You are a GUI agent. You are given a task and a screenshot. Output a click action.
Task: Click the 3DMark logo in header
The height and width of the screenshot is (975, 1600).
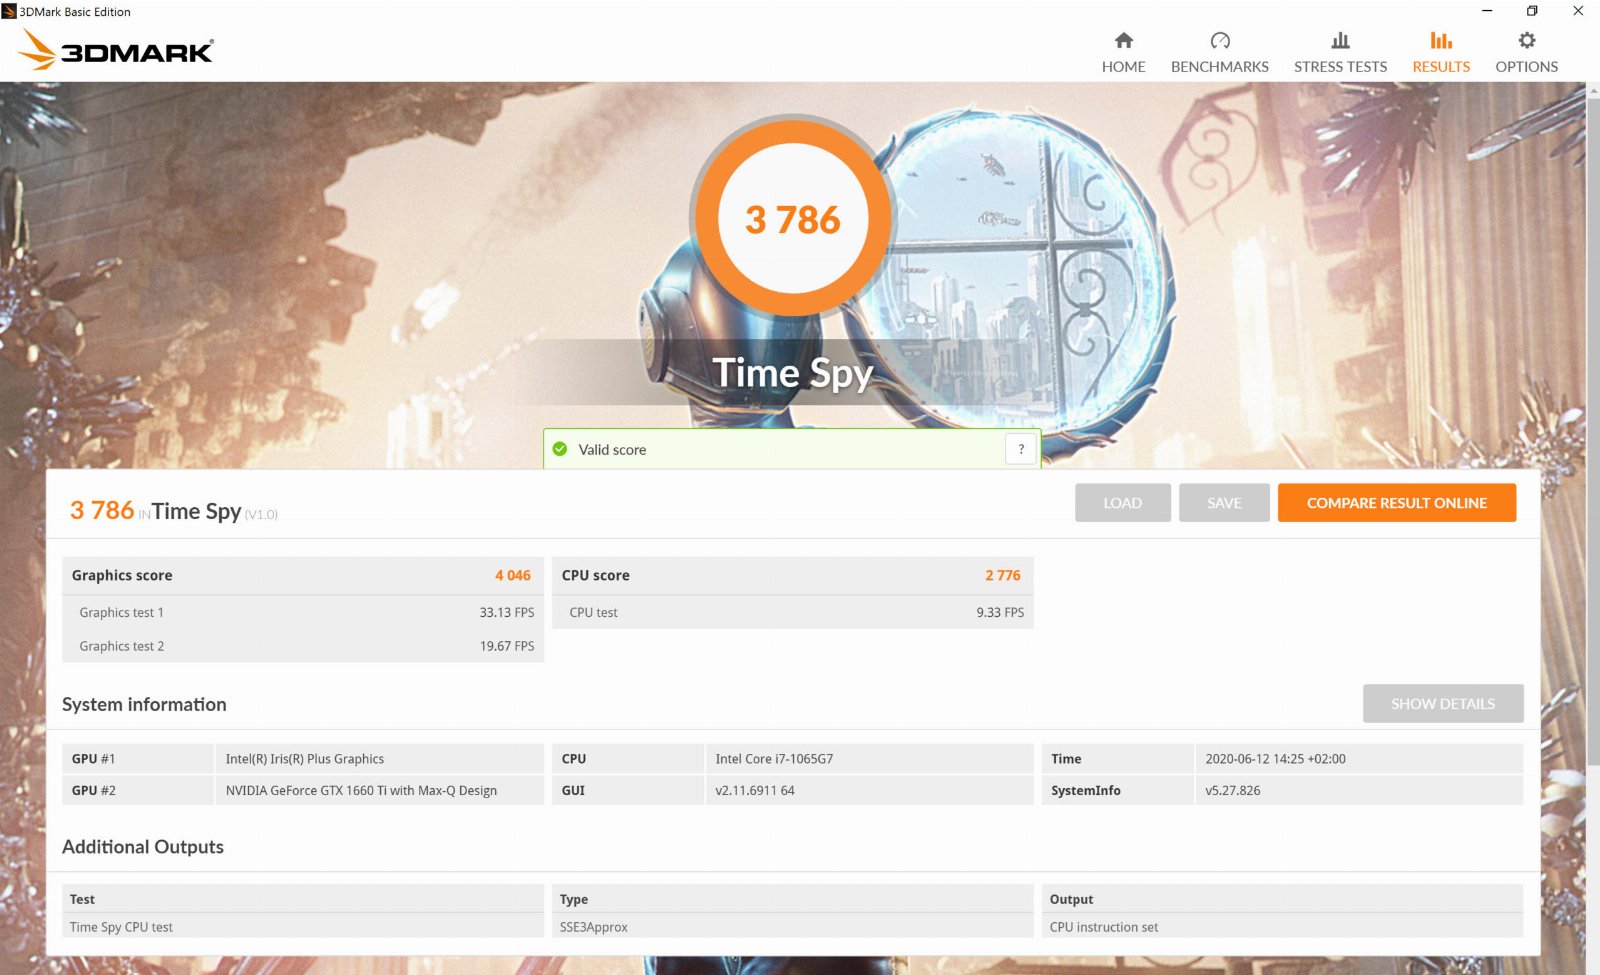(x=117, y=50)
